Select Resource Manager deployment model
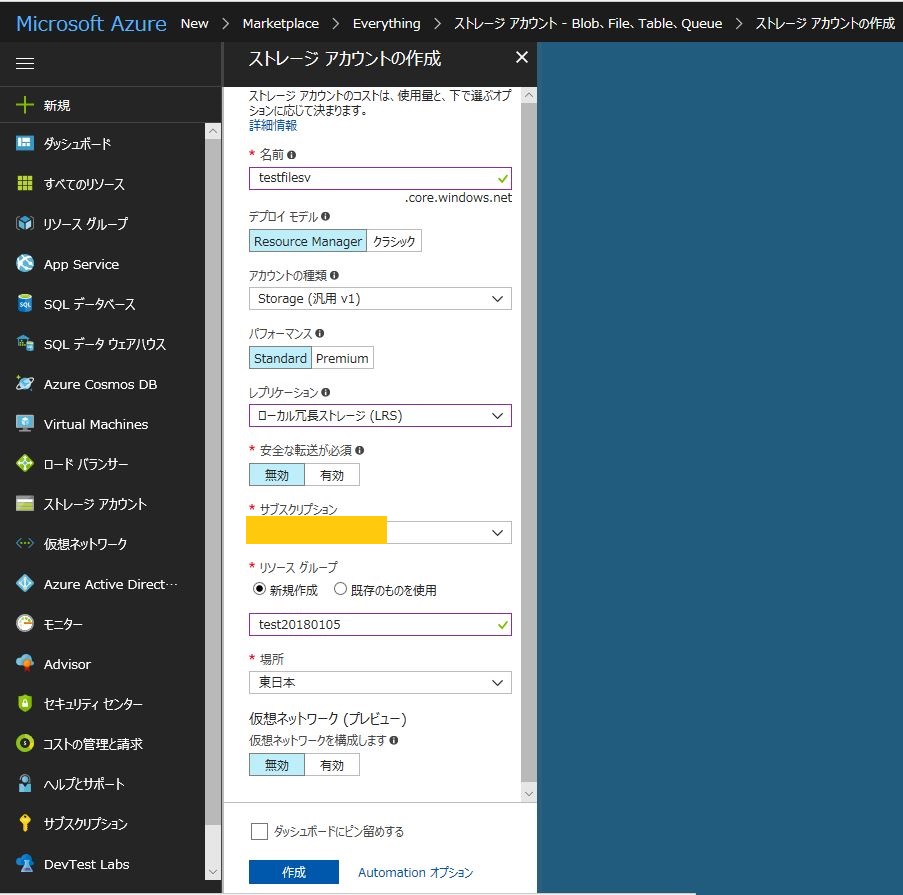 [x=308, y=241]
